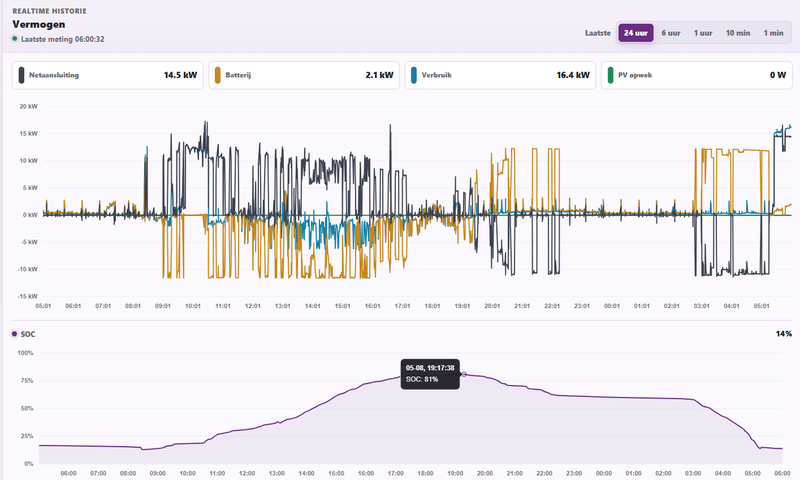Screen dimensions: 800x480
Task: Click the Laatste label before range buttons
Action: (x=598, y=33)
